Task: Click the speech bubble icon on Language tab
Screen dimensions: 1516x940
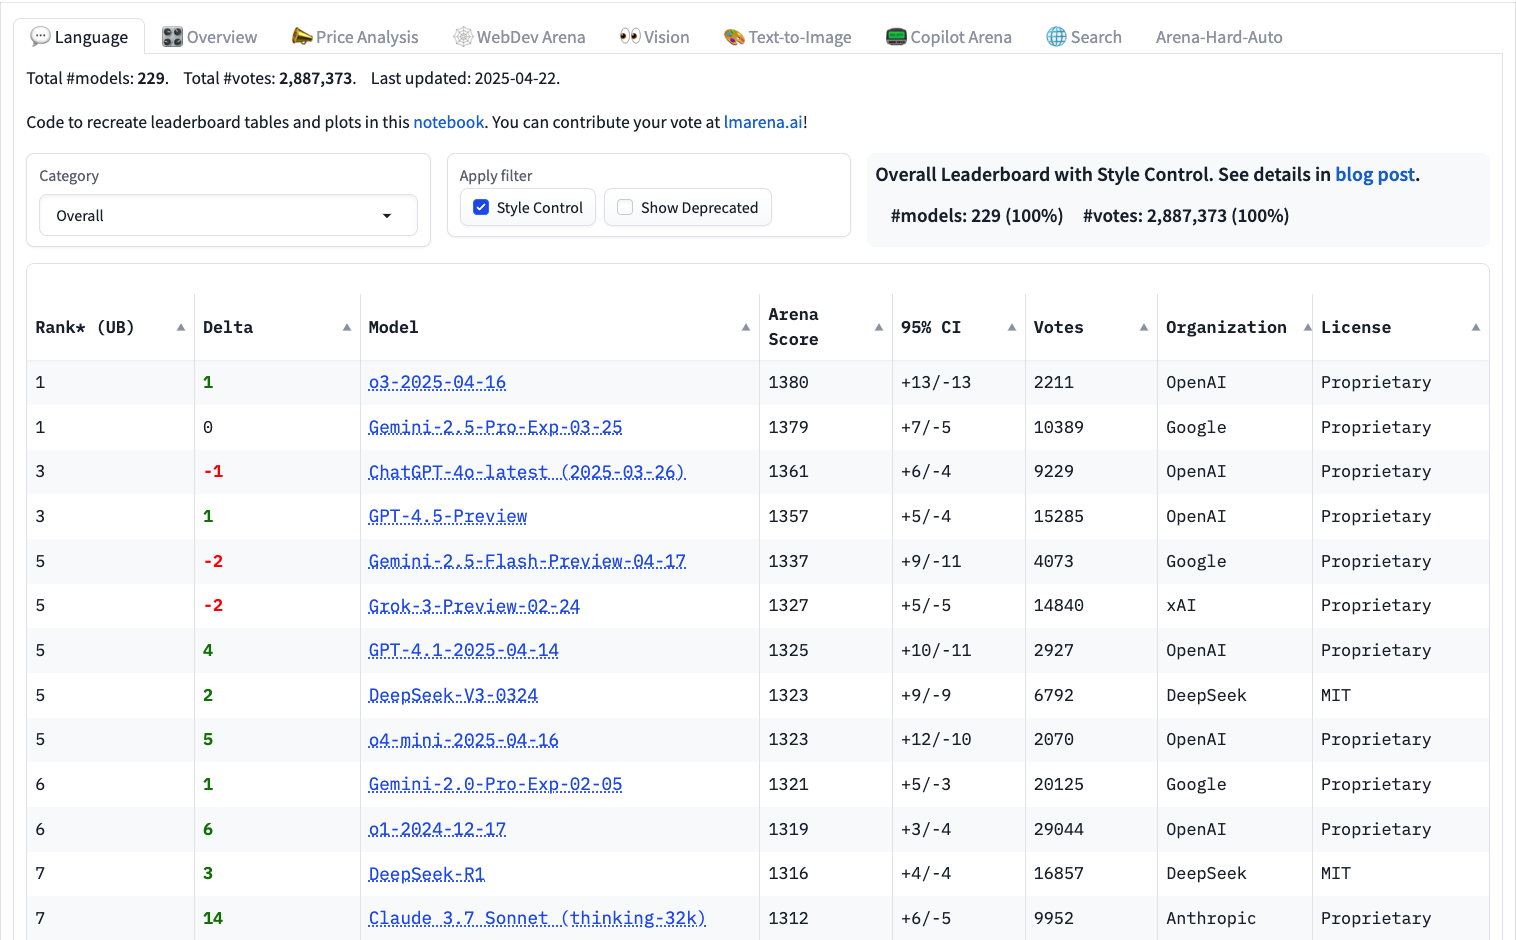Action: coord(40,37)
